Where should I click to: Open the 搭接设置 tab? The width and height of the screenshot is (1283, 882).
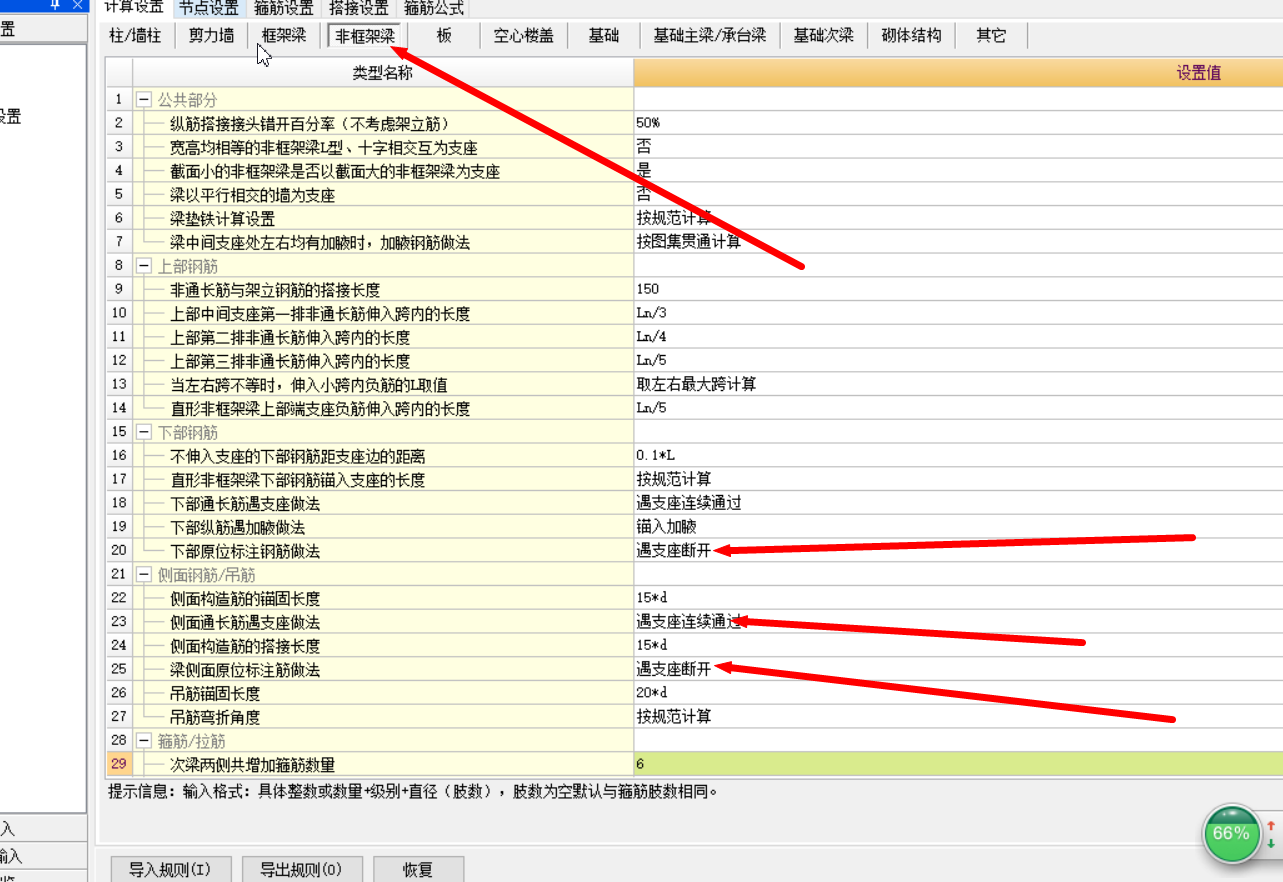coord(358,8)
